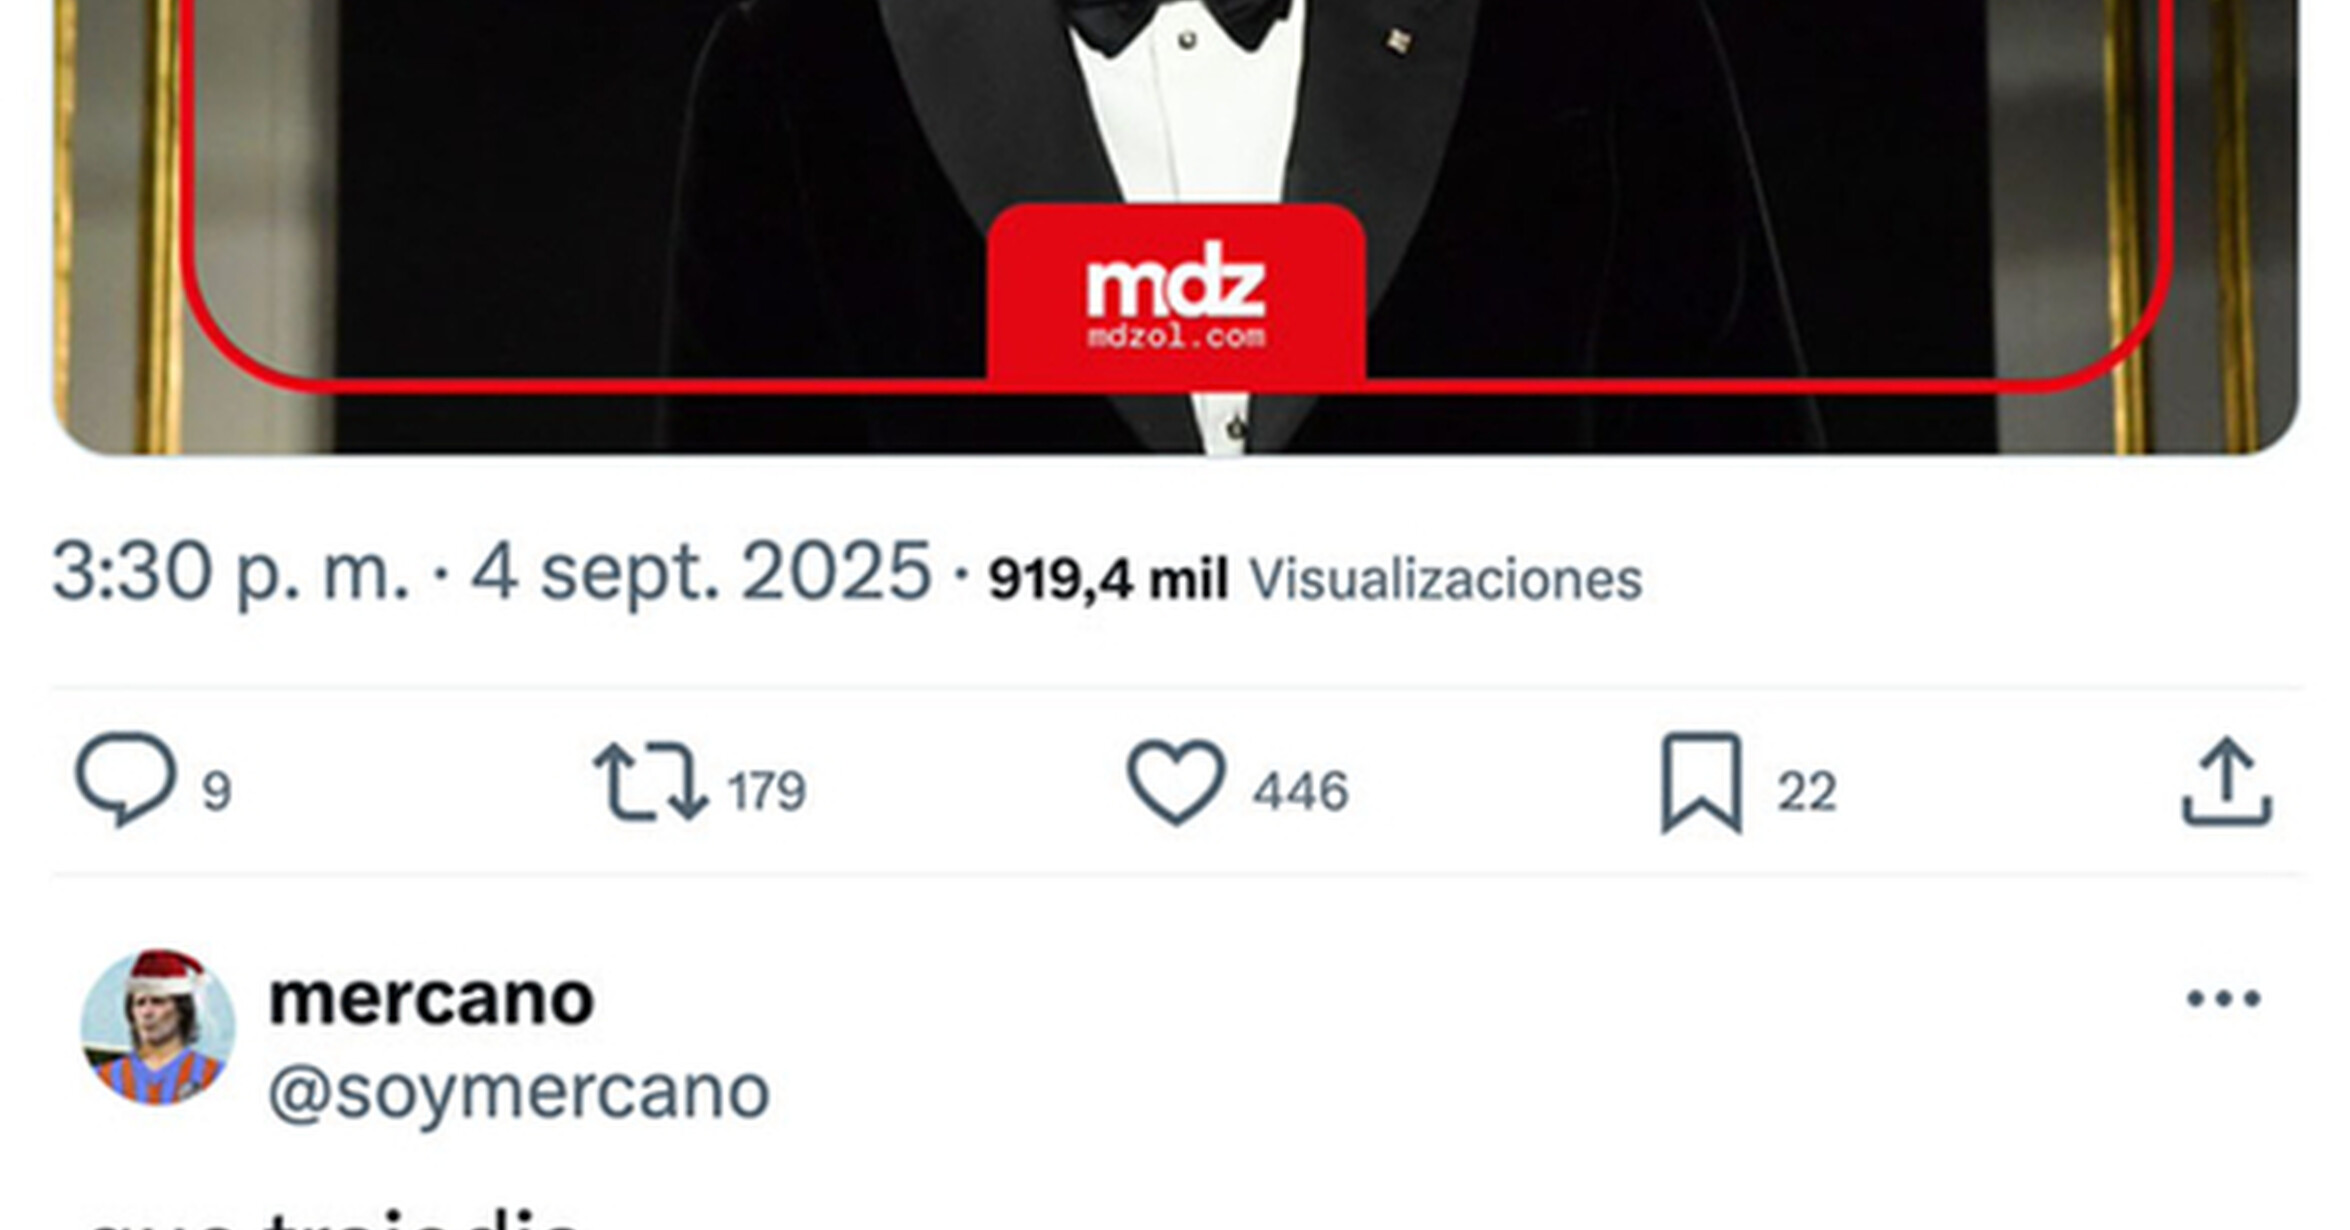This screenshot has height=1230, width=2350.
Task: Click the 3:30 p. m. timestamp
Action: coord(231,573)
